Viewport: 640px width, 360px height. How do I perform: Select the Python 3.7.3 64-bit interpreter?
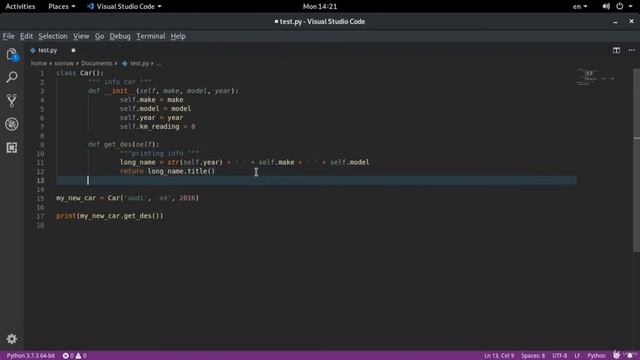click(x=31, y=356)
